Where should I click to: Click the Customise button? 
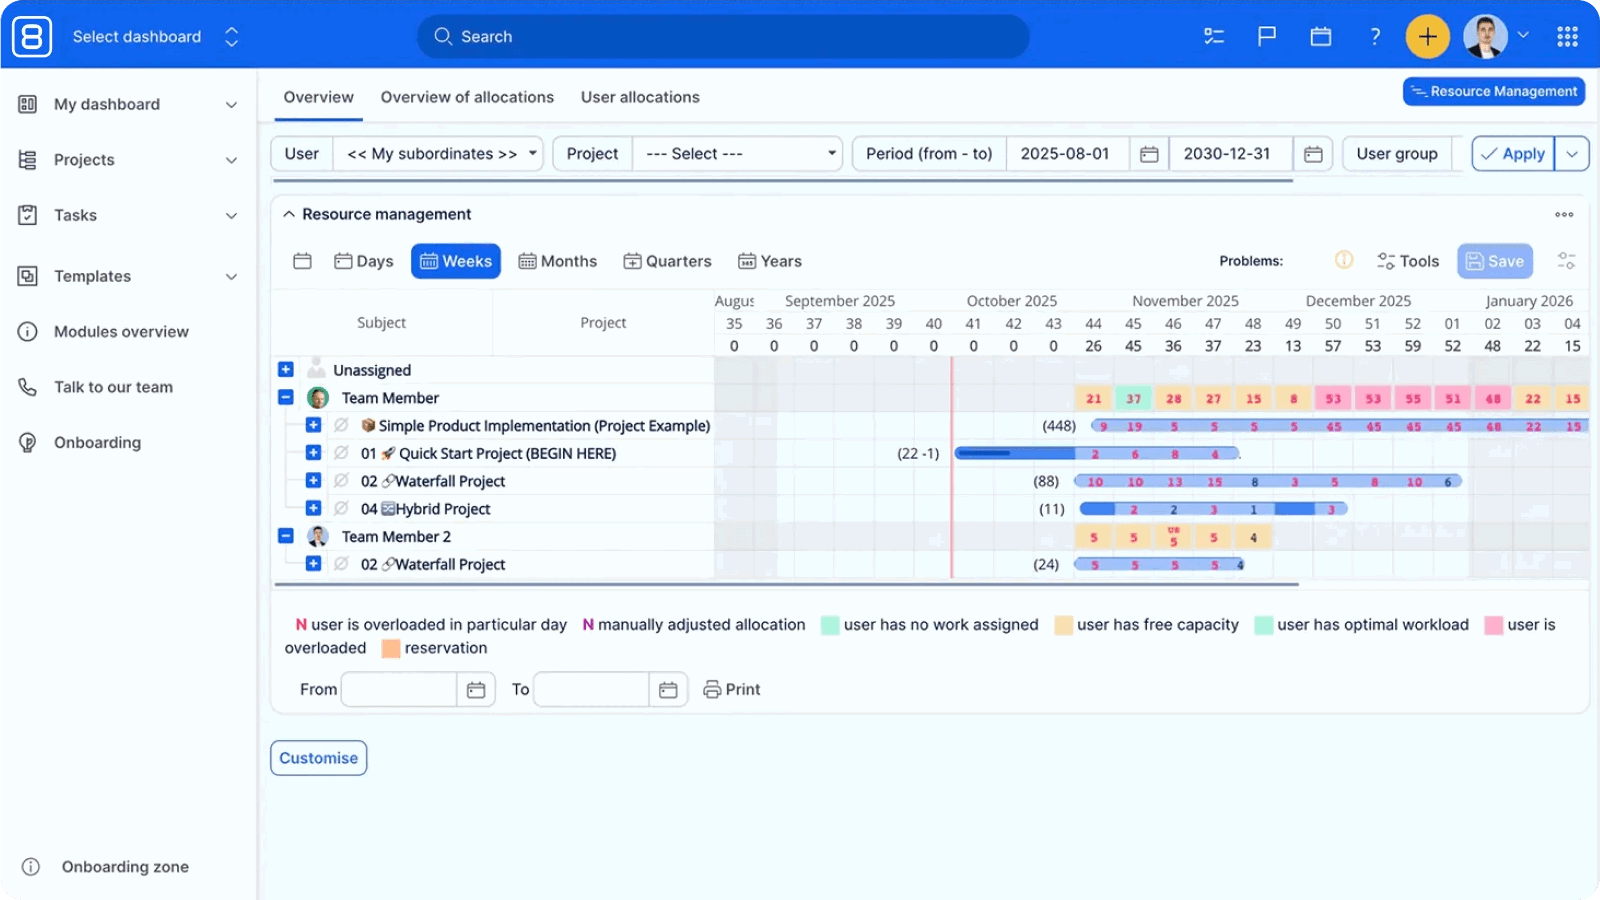click(x=319, y=758)
